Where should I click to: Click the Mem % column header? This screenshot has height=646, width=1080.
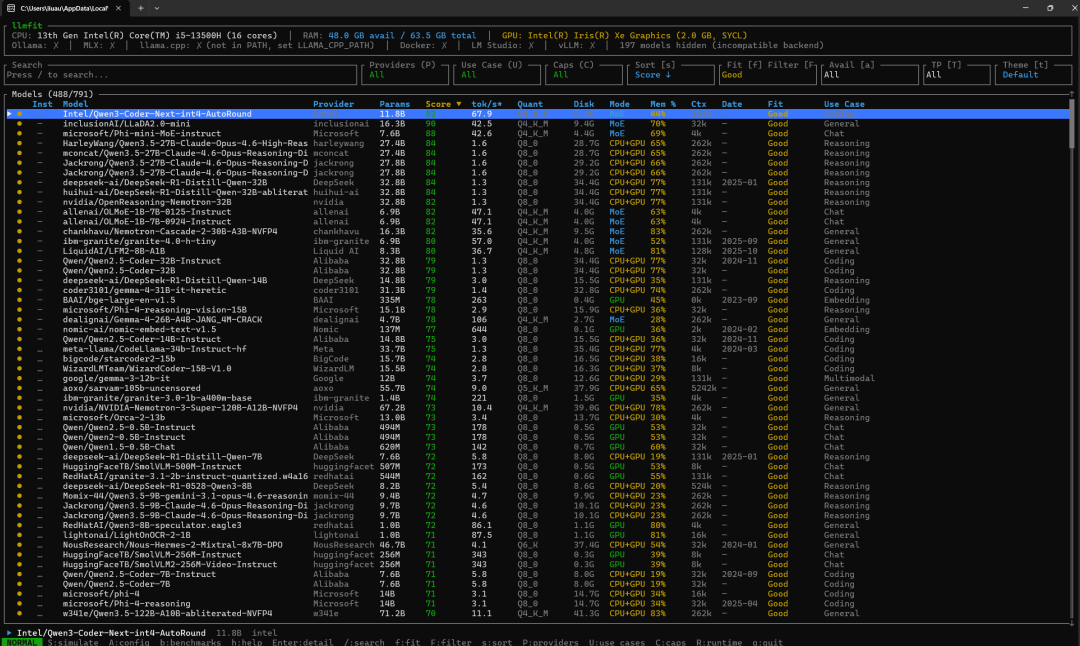point(663,104)
